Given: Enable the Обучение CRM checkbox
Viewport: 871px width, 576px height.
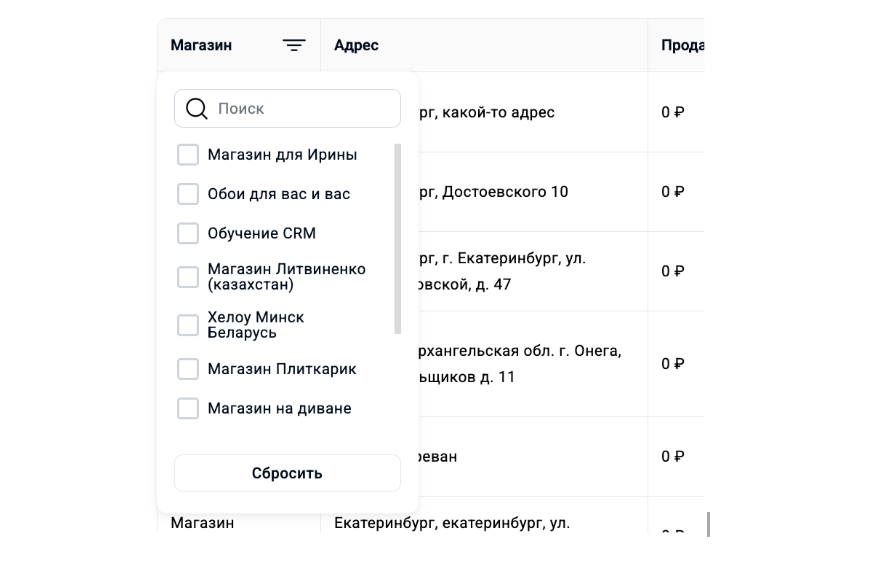Looking at the screenshot, I should (188, 233).
